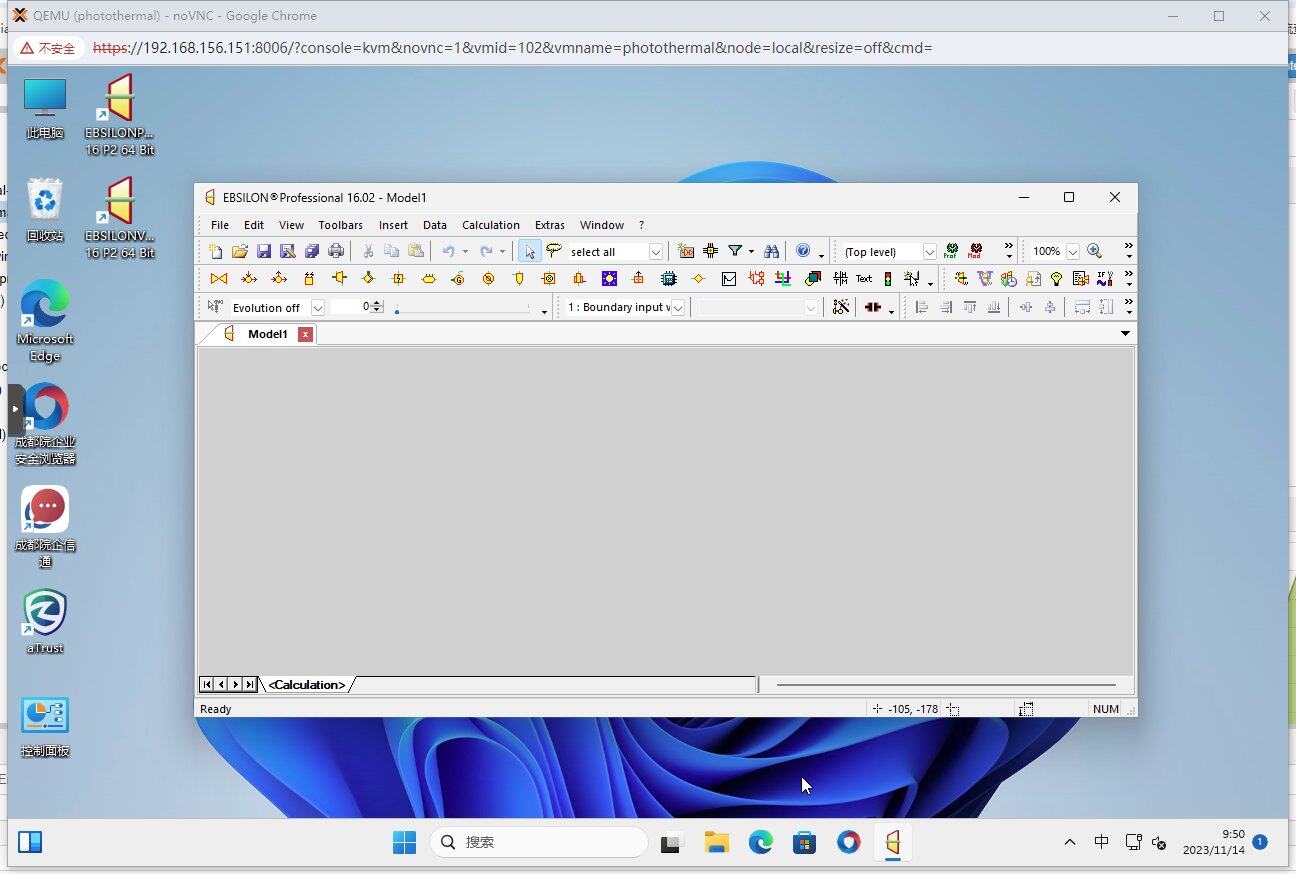Image resolution: width=1296 pixels, height=874 pixels.
Task: Open the Calculation menu
Action: [491, 225]
